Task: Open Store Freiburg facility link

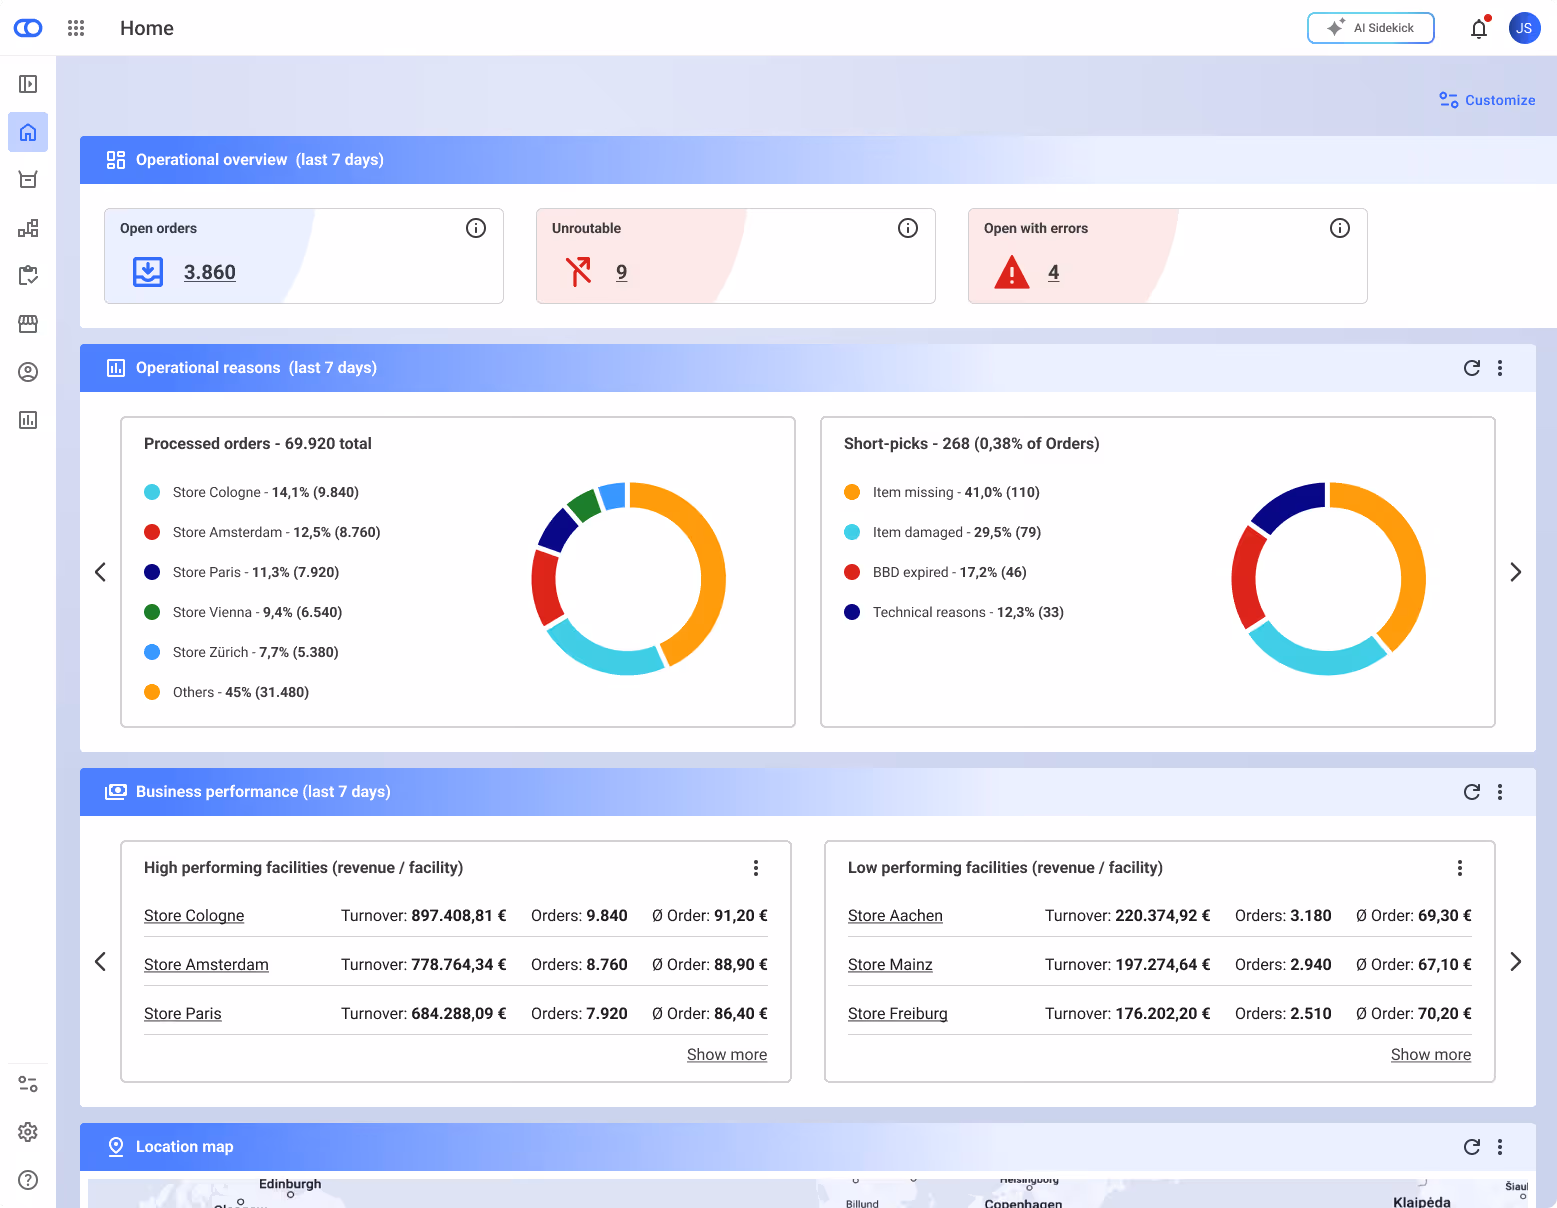Action: 898,1014
